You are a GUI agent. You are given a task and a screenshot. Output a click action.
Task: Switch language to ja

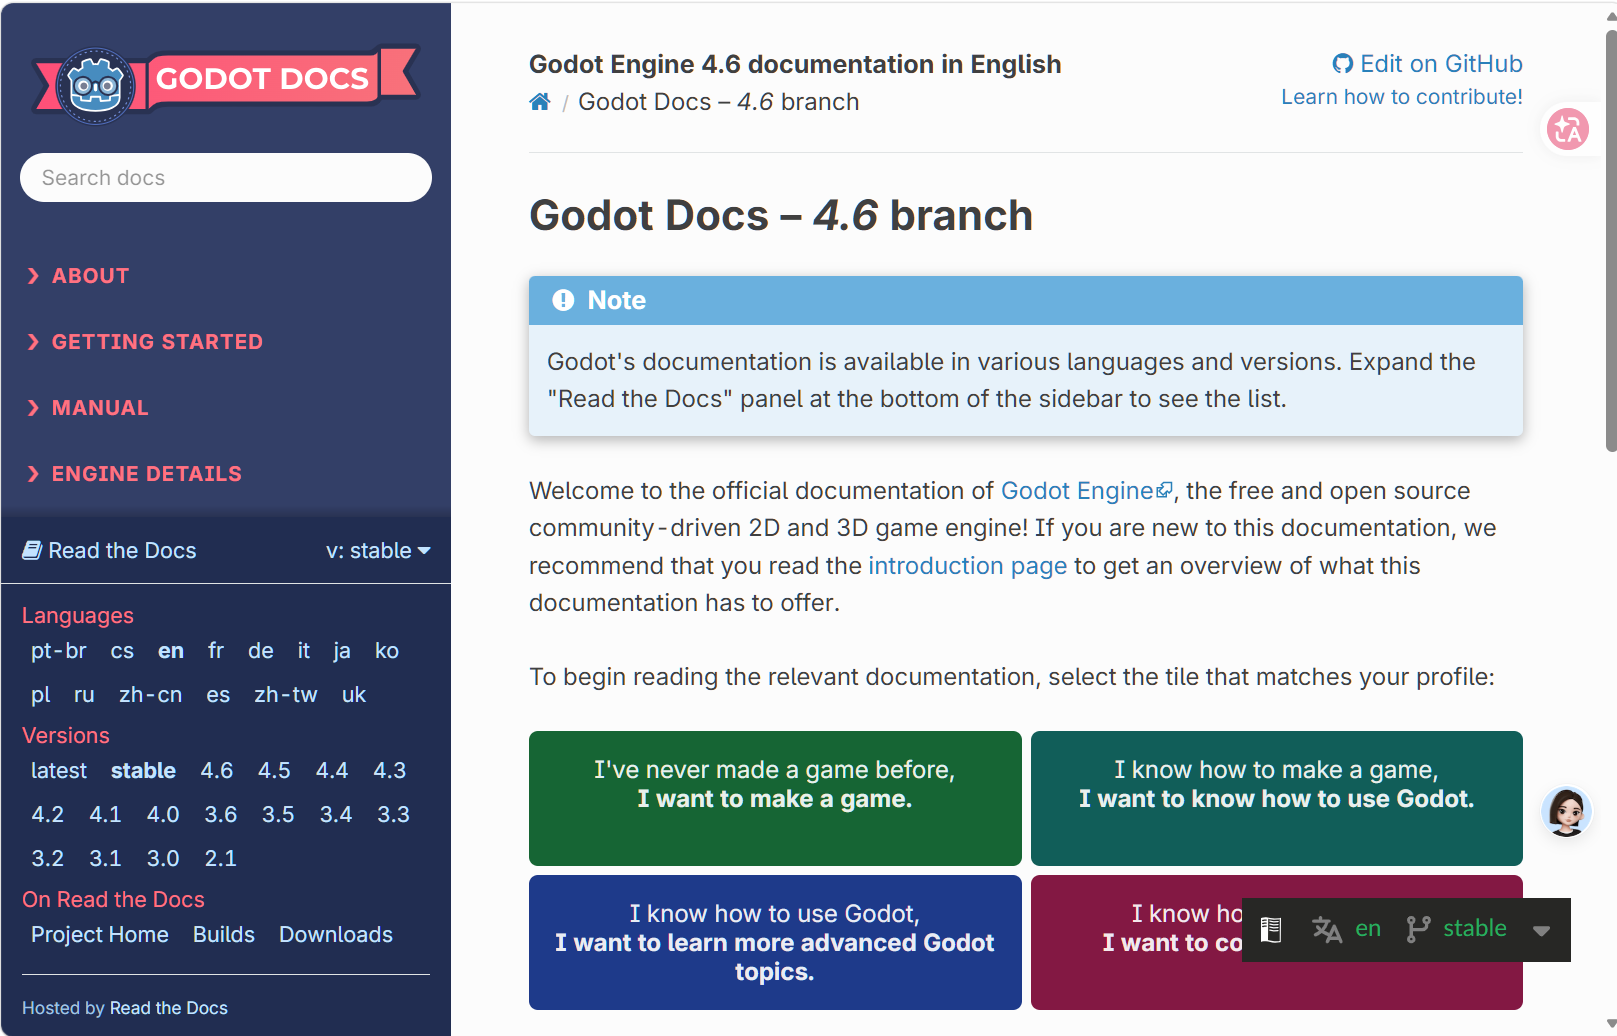[342, 651]
